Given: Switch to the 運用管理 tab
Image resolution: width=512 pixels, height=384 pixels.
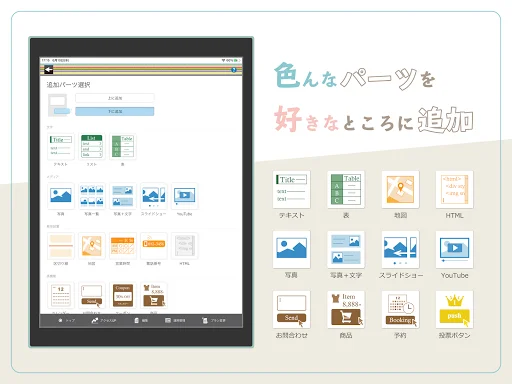Looking at the screenshot, I should pos(175,320).
